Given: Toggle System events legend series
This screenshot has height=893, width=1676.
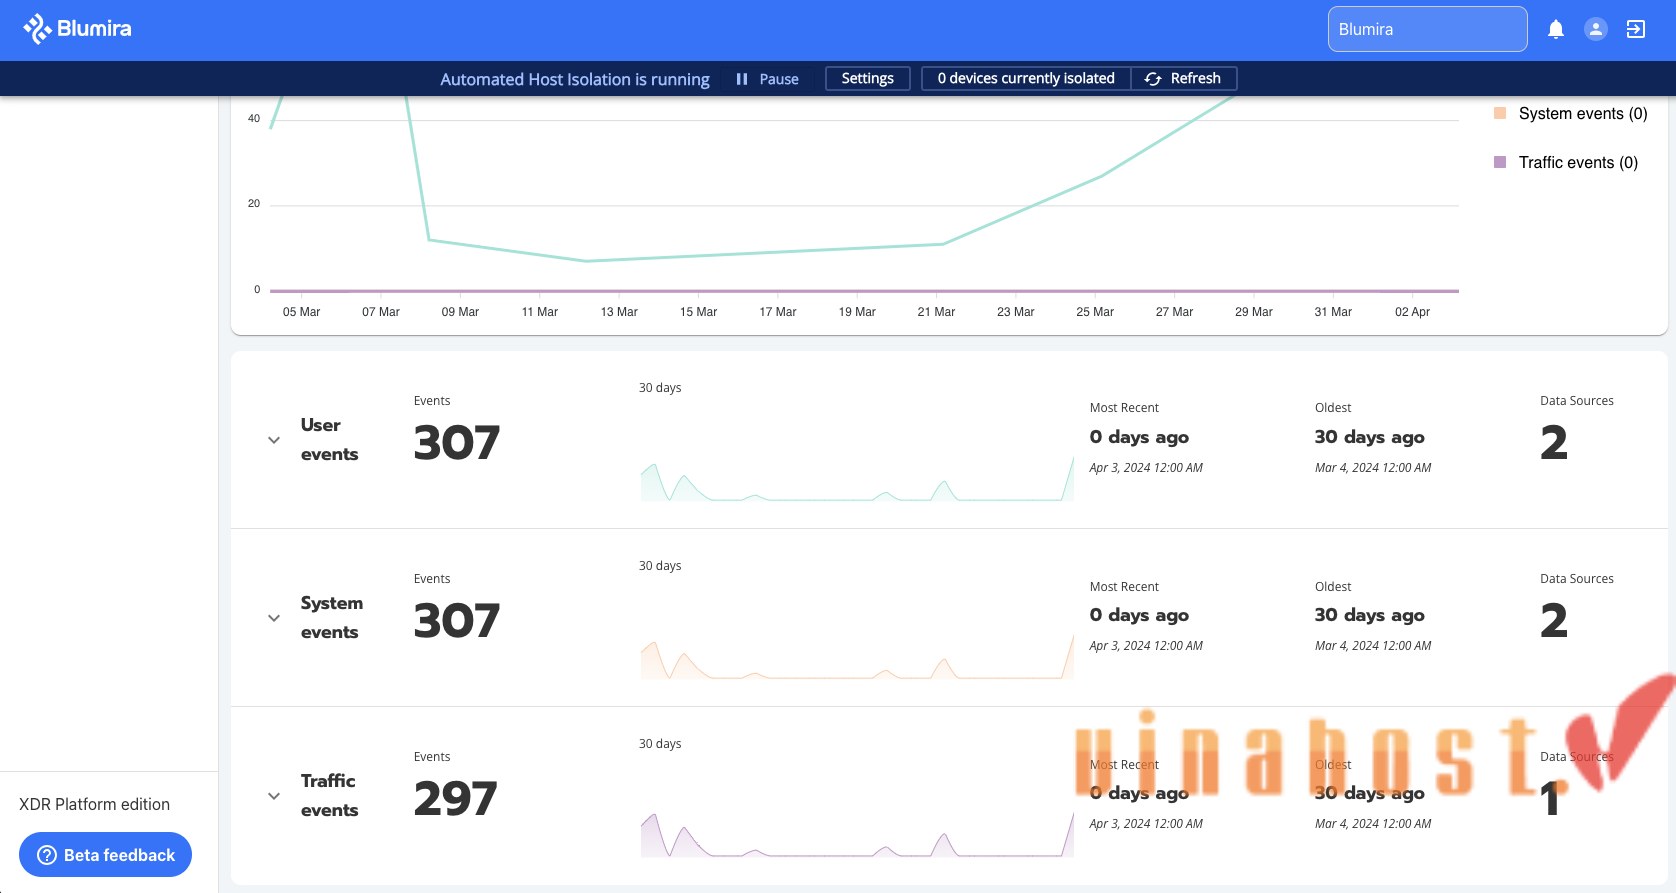Looking at the screenshot, I should click(x=1582, y=114).
